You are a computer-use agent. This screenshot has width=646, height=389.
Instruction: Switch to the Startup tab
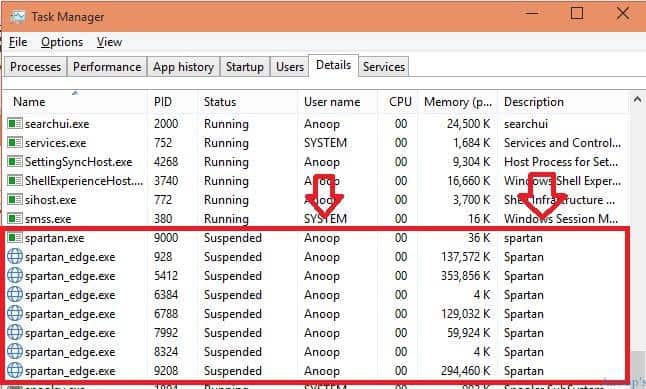(x=245, y=67)
